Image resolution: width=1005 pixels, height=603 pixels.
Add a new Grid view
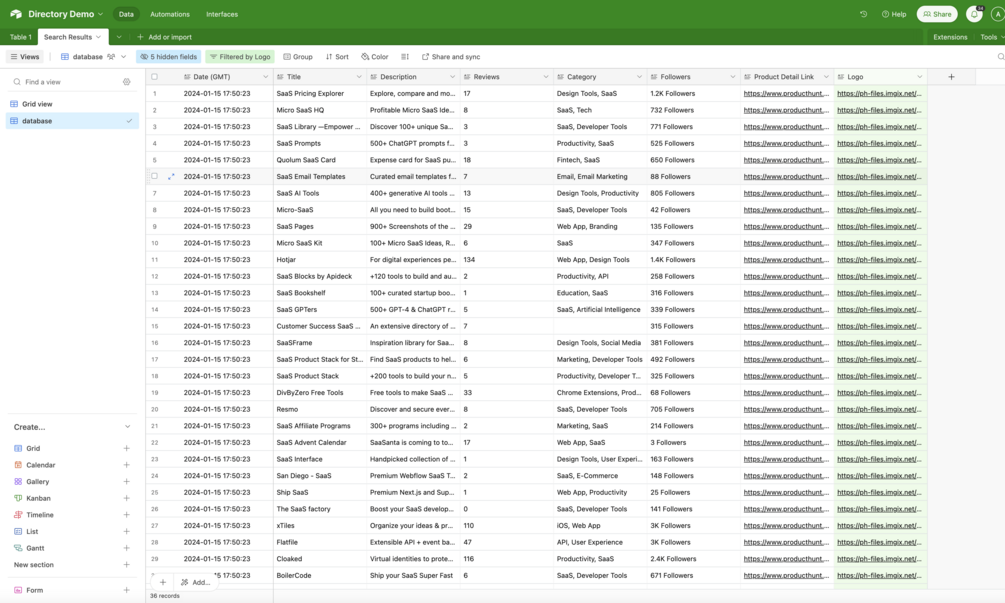126,449
